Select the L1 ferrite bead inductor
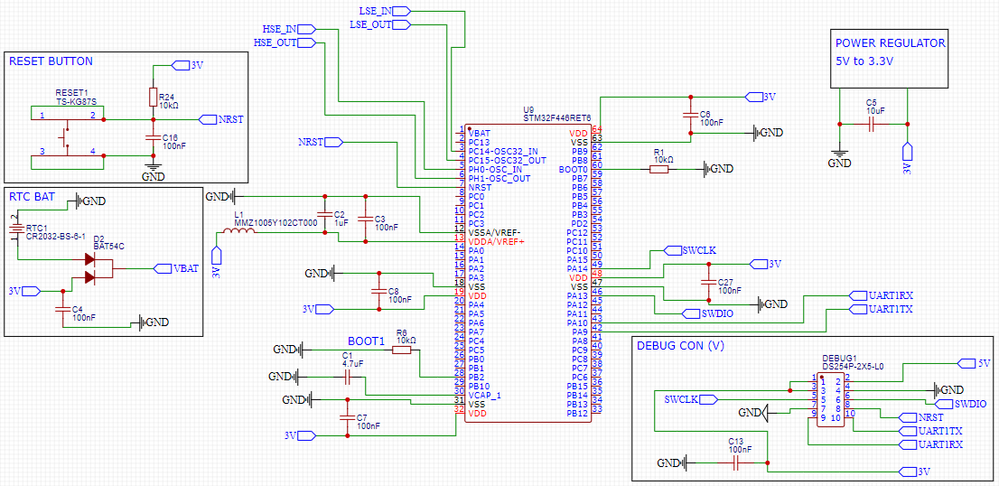Screen dimensions: 999x486 240,231
